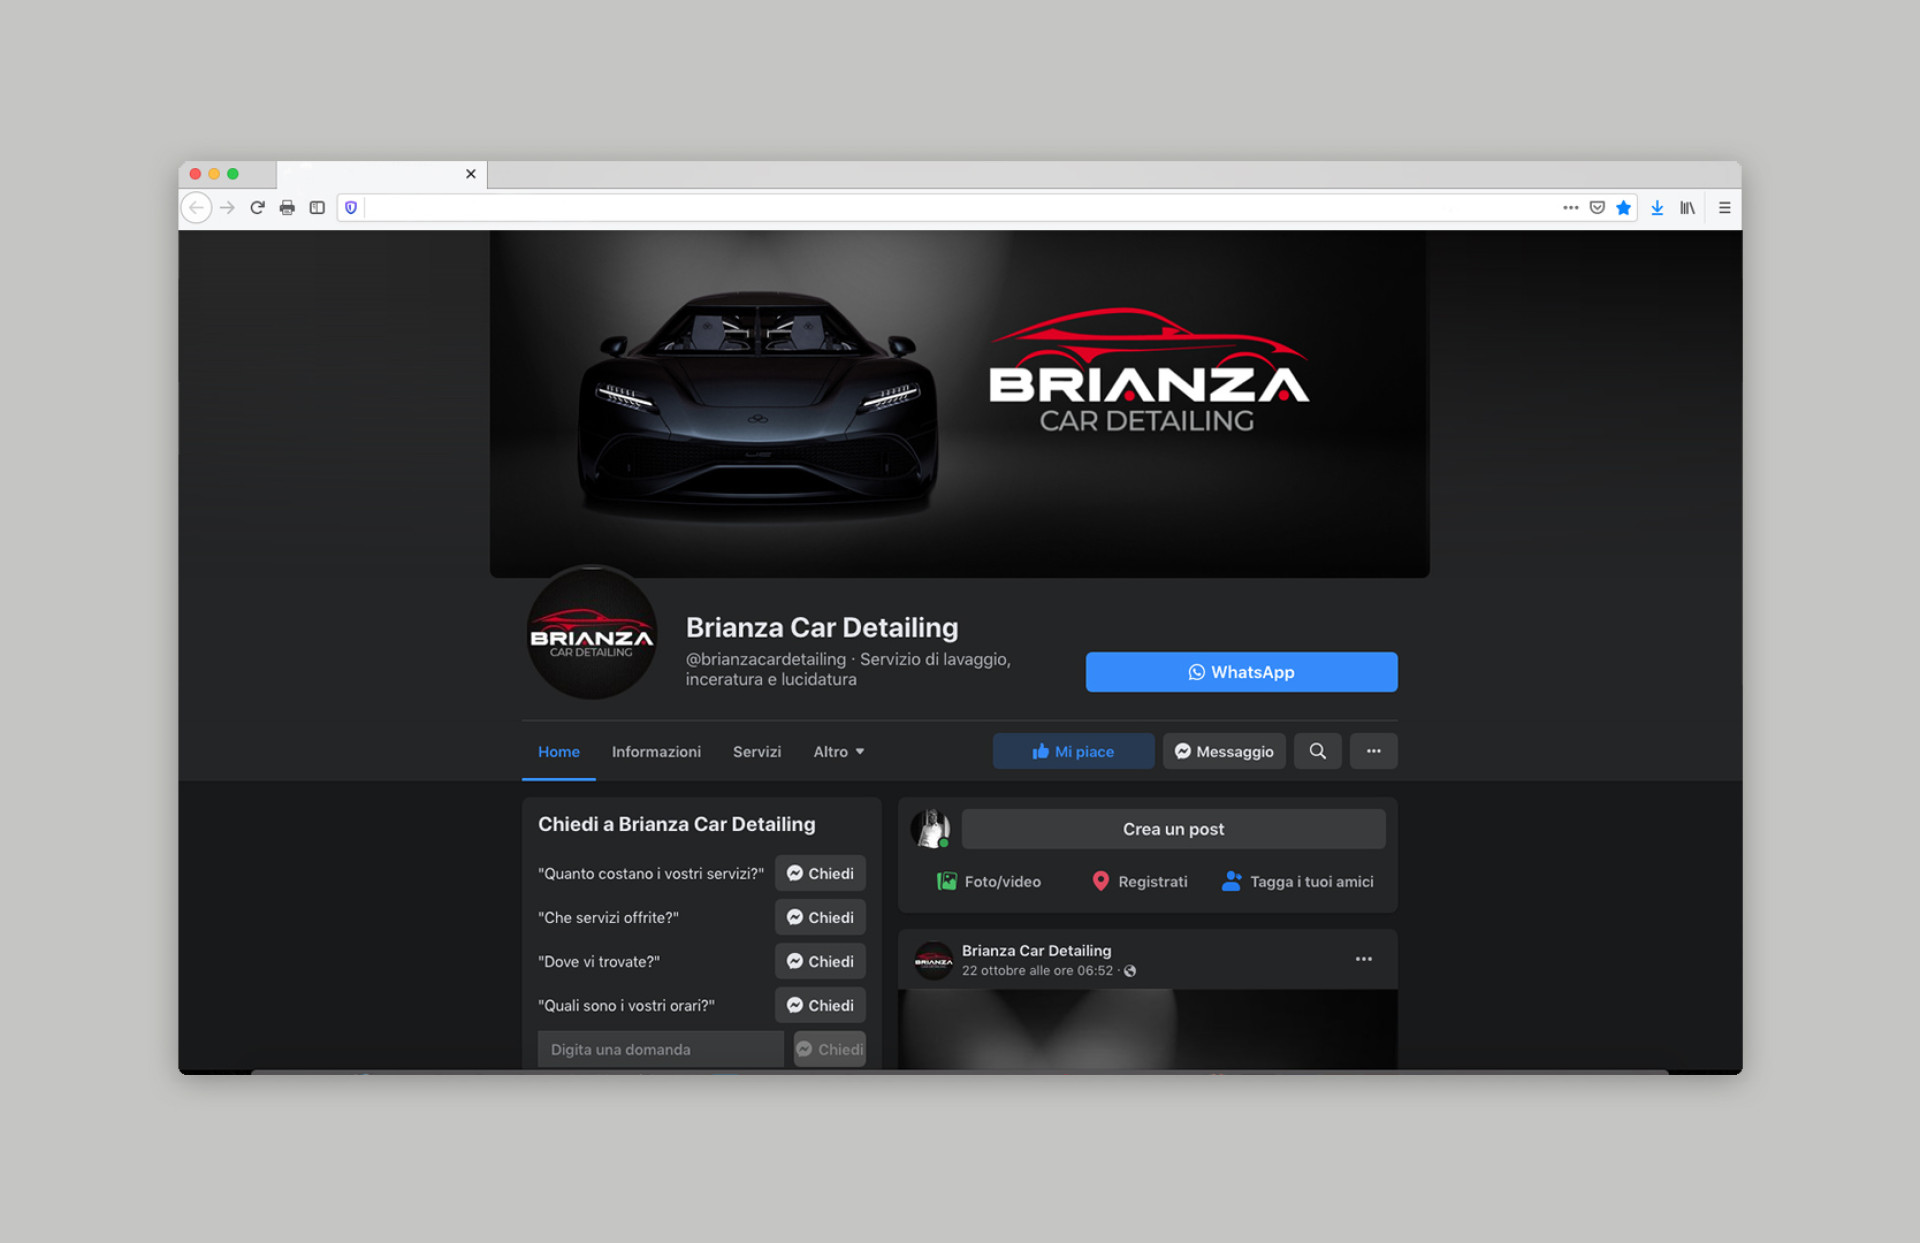
Task: Ask "Dove vi trovate?" with Chiedi
Action: [x=820, y=961]
